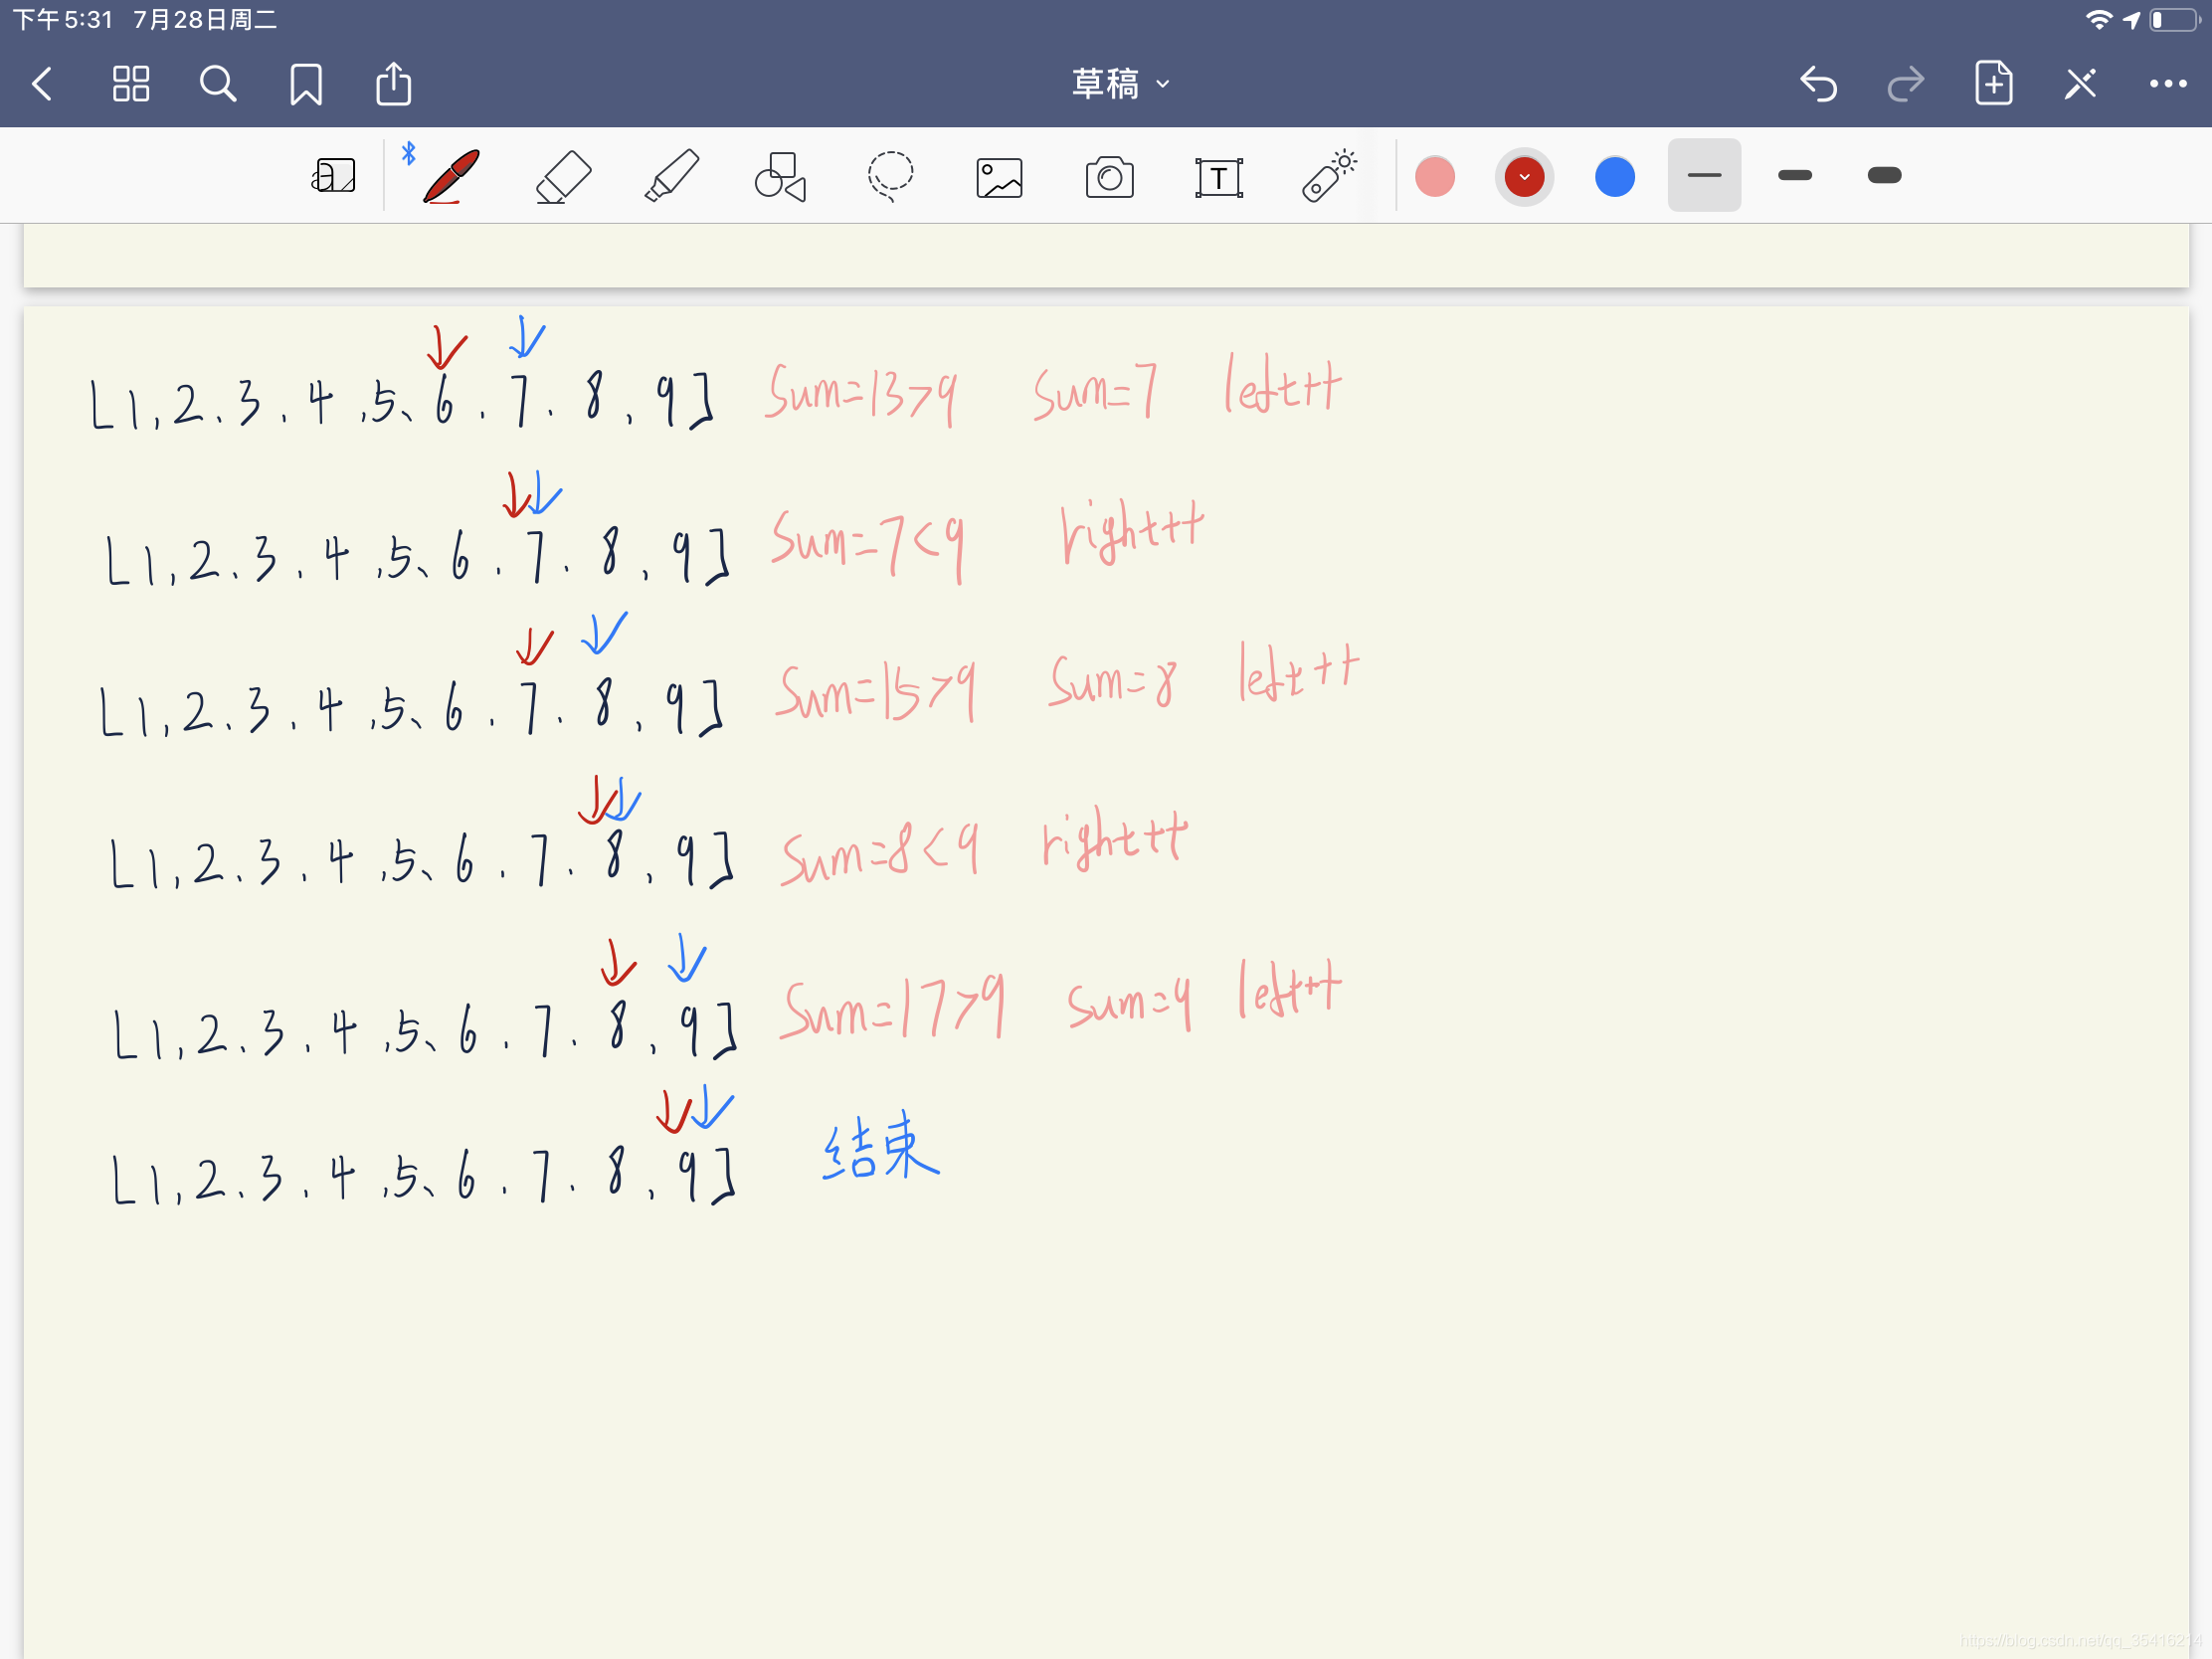Open the share and export menu
Image resolution: width=2212 pixels, height=1659 pixels.
393,84
